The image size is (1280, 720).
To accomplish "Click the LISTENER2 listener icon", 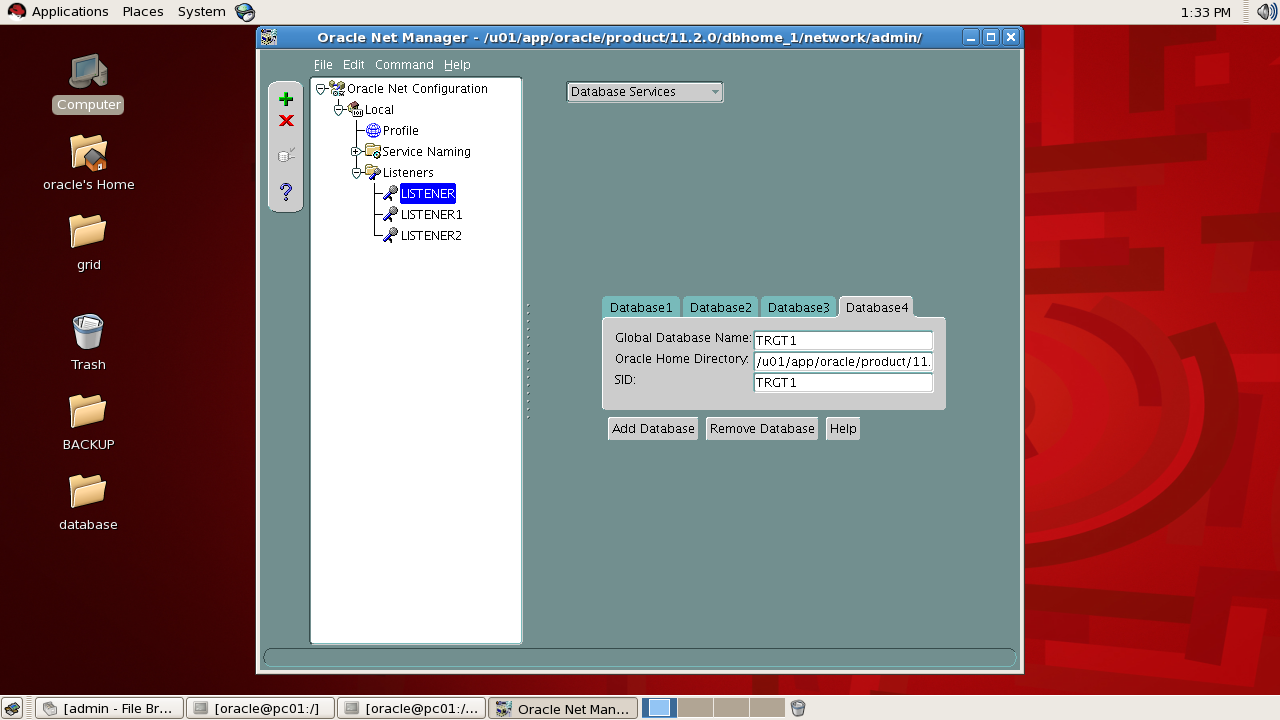I will 391,235.
